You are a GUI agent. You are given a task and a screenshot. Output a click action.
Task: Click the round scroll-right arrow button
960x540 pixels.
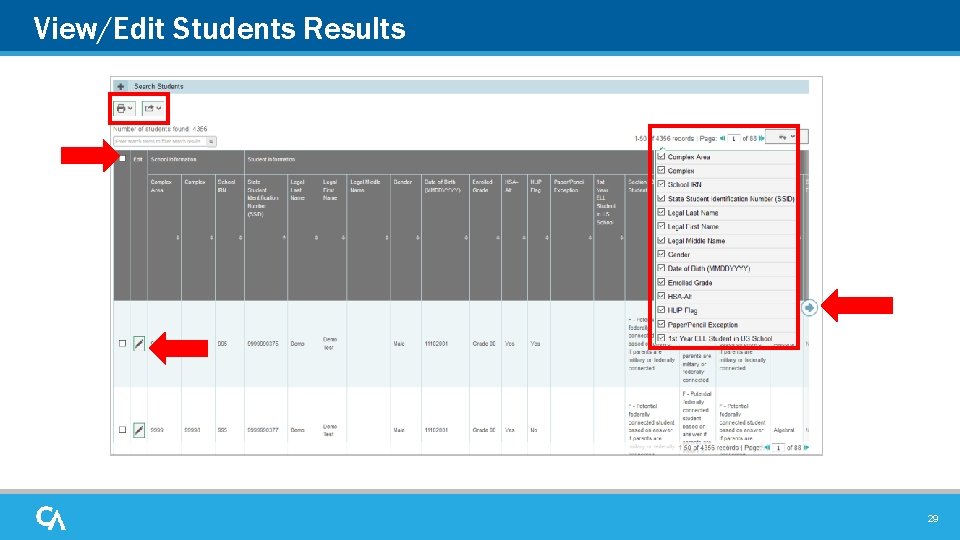pos(809,307)
